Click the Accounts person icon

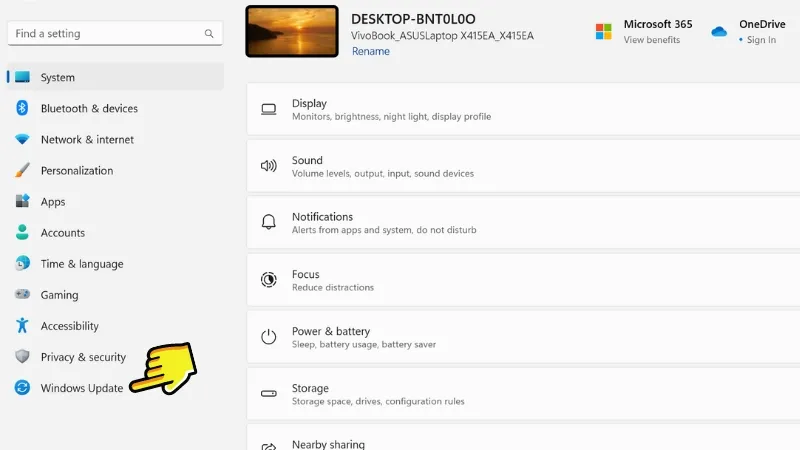pyautogui.click(x=22, y=232)
